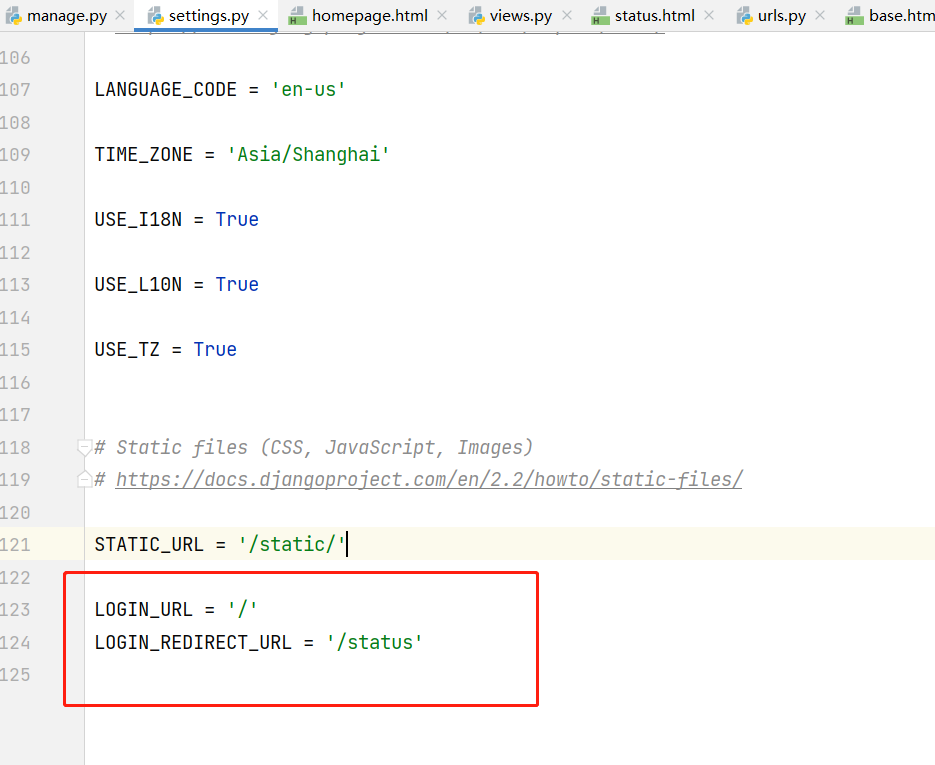
Task: Close the status.html tab
Action: click(709, 16)
